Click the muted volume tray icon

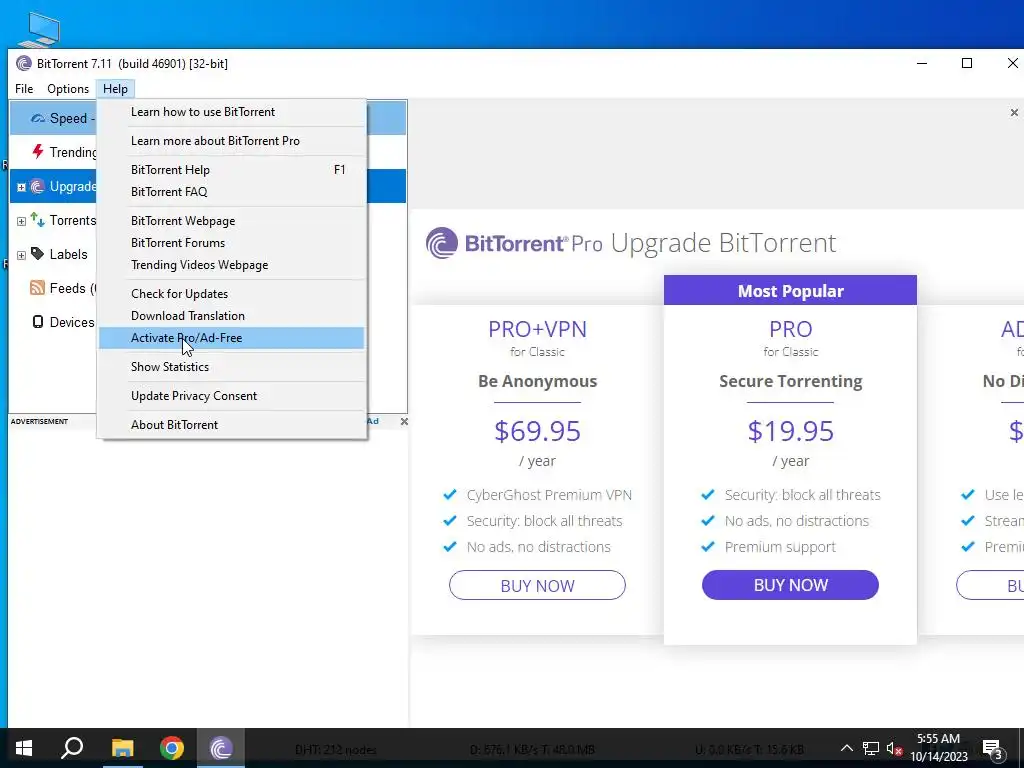tap(895, 748)
